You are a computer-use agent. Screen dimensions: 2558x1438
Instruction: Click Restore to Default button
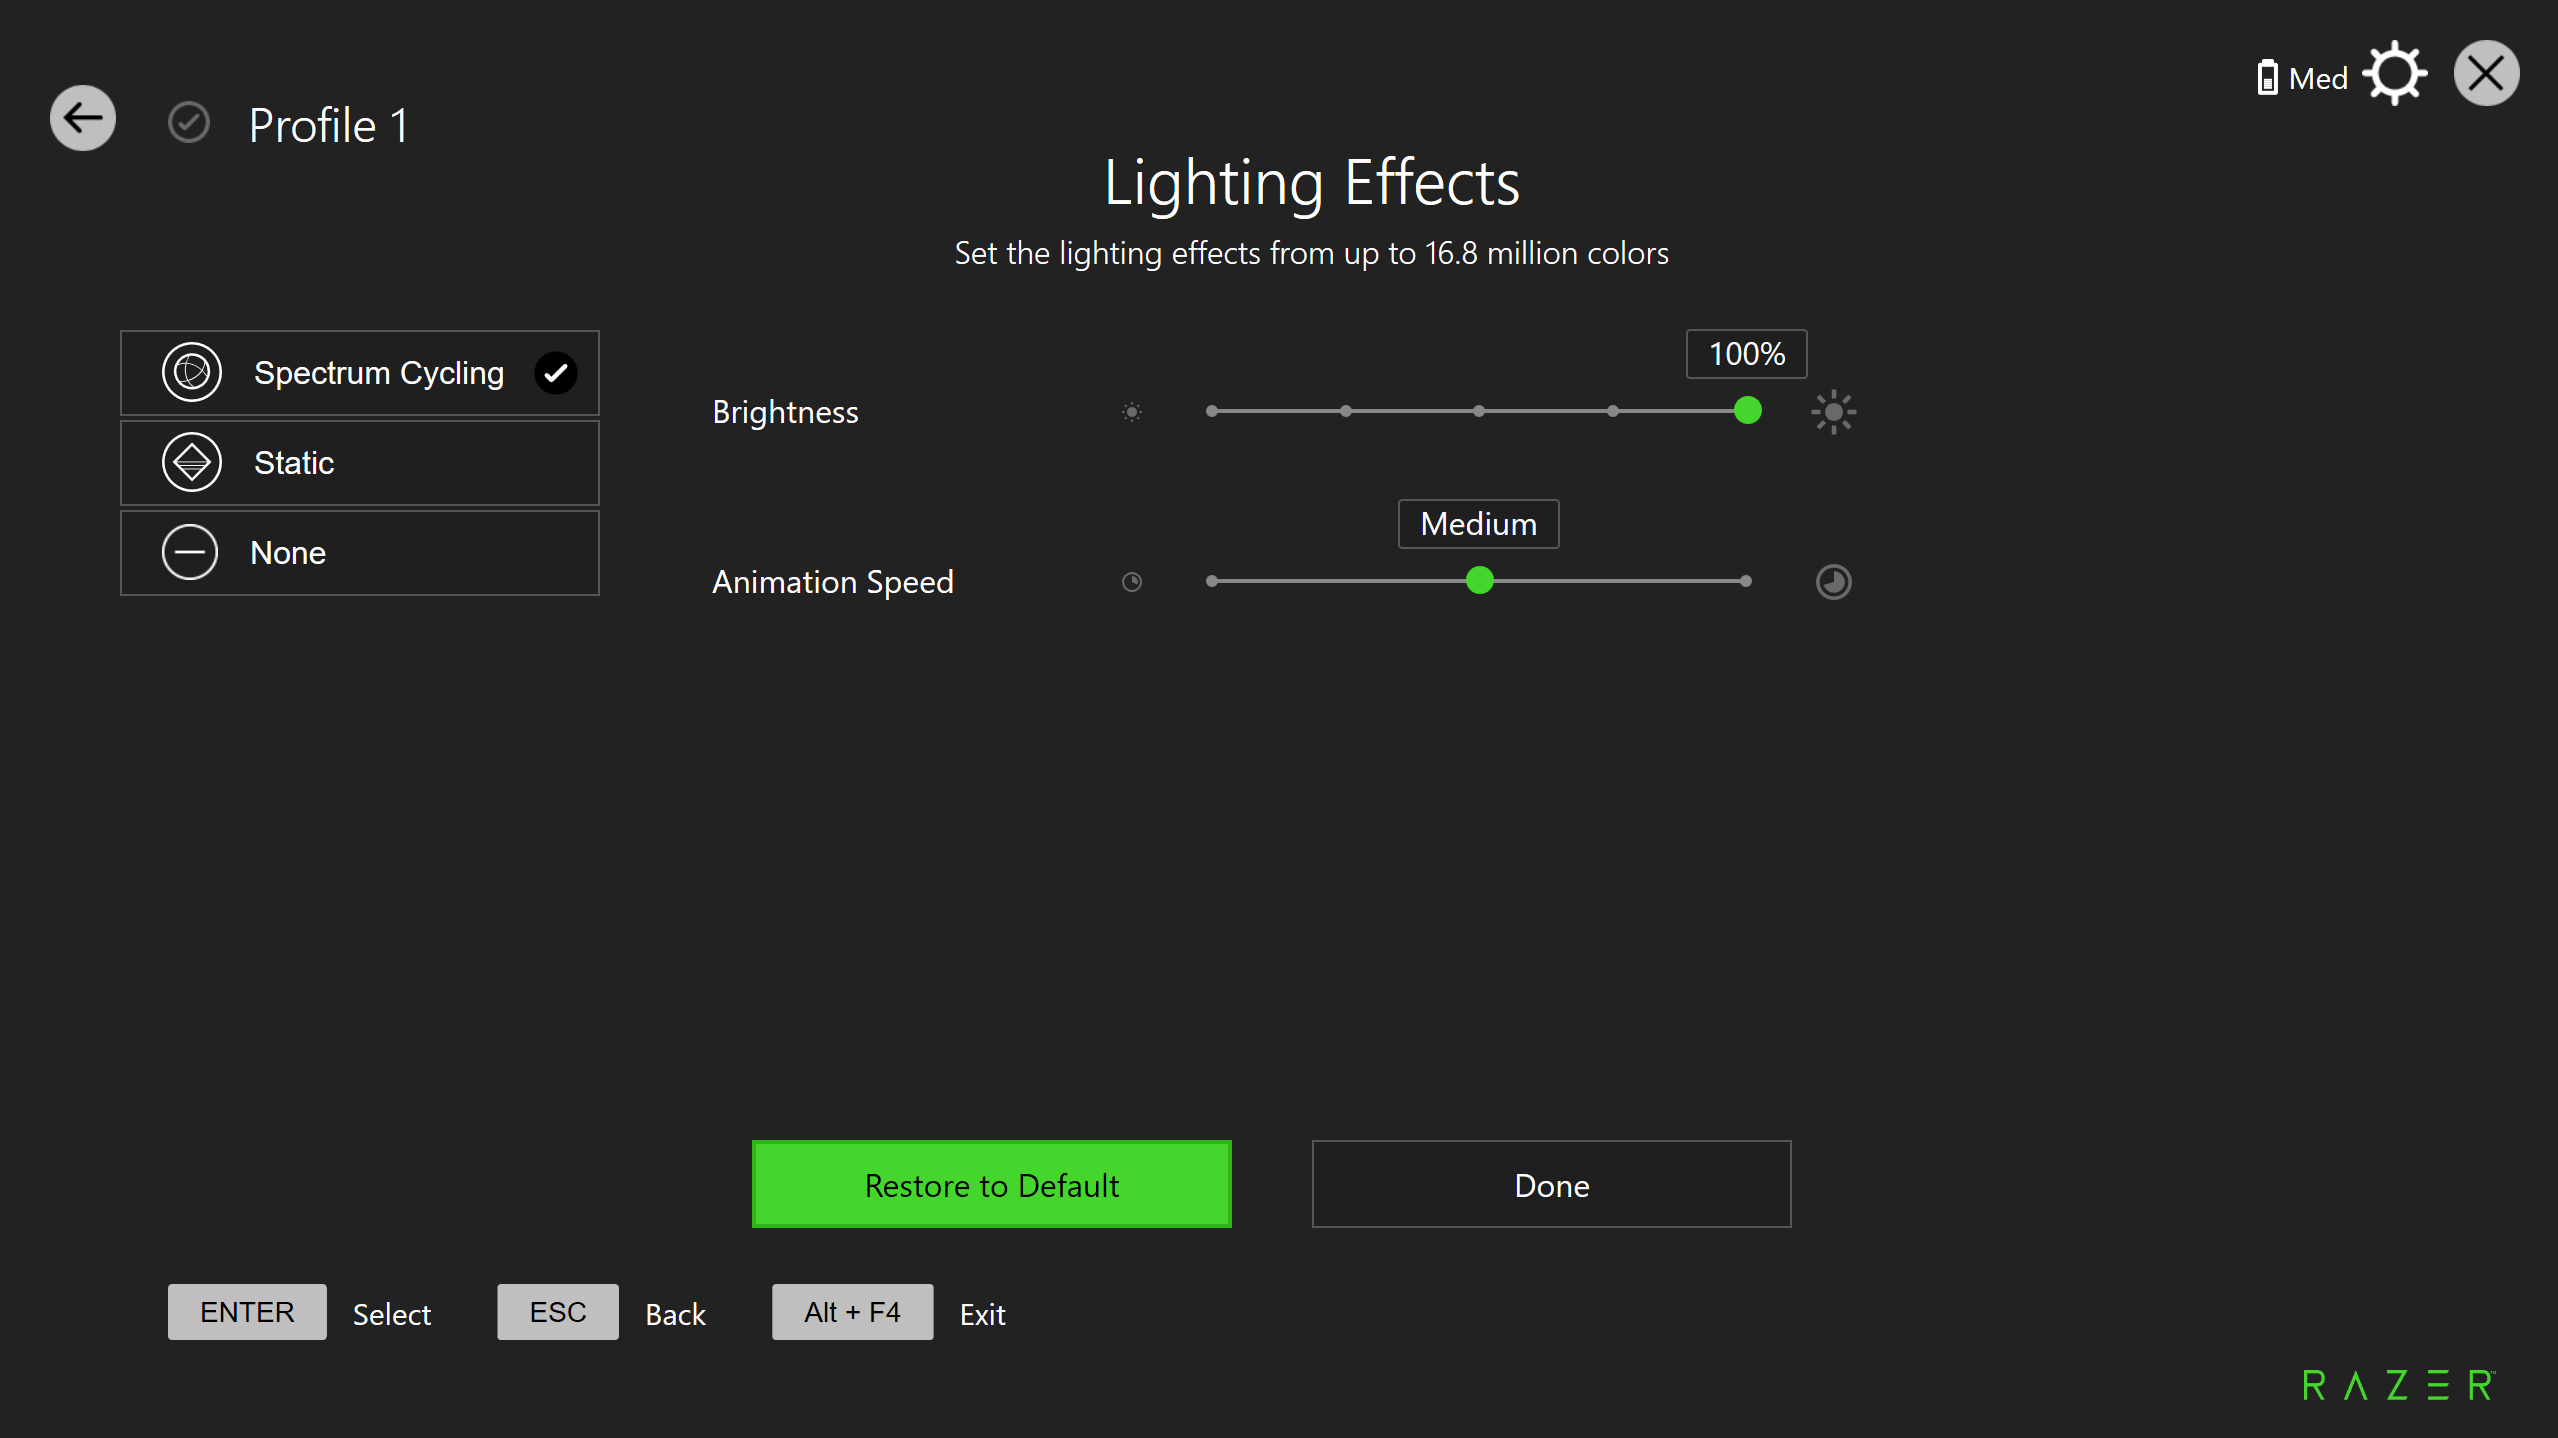[992, 1184]
